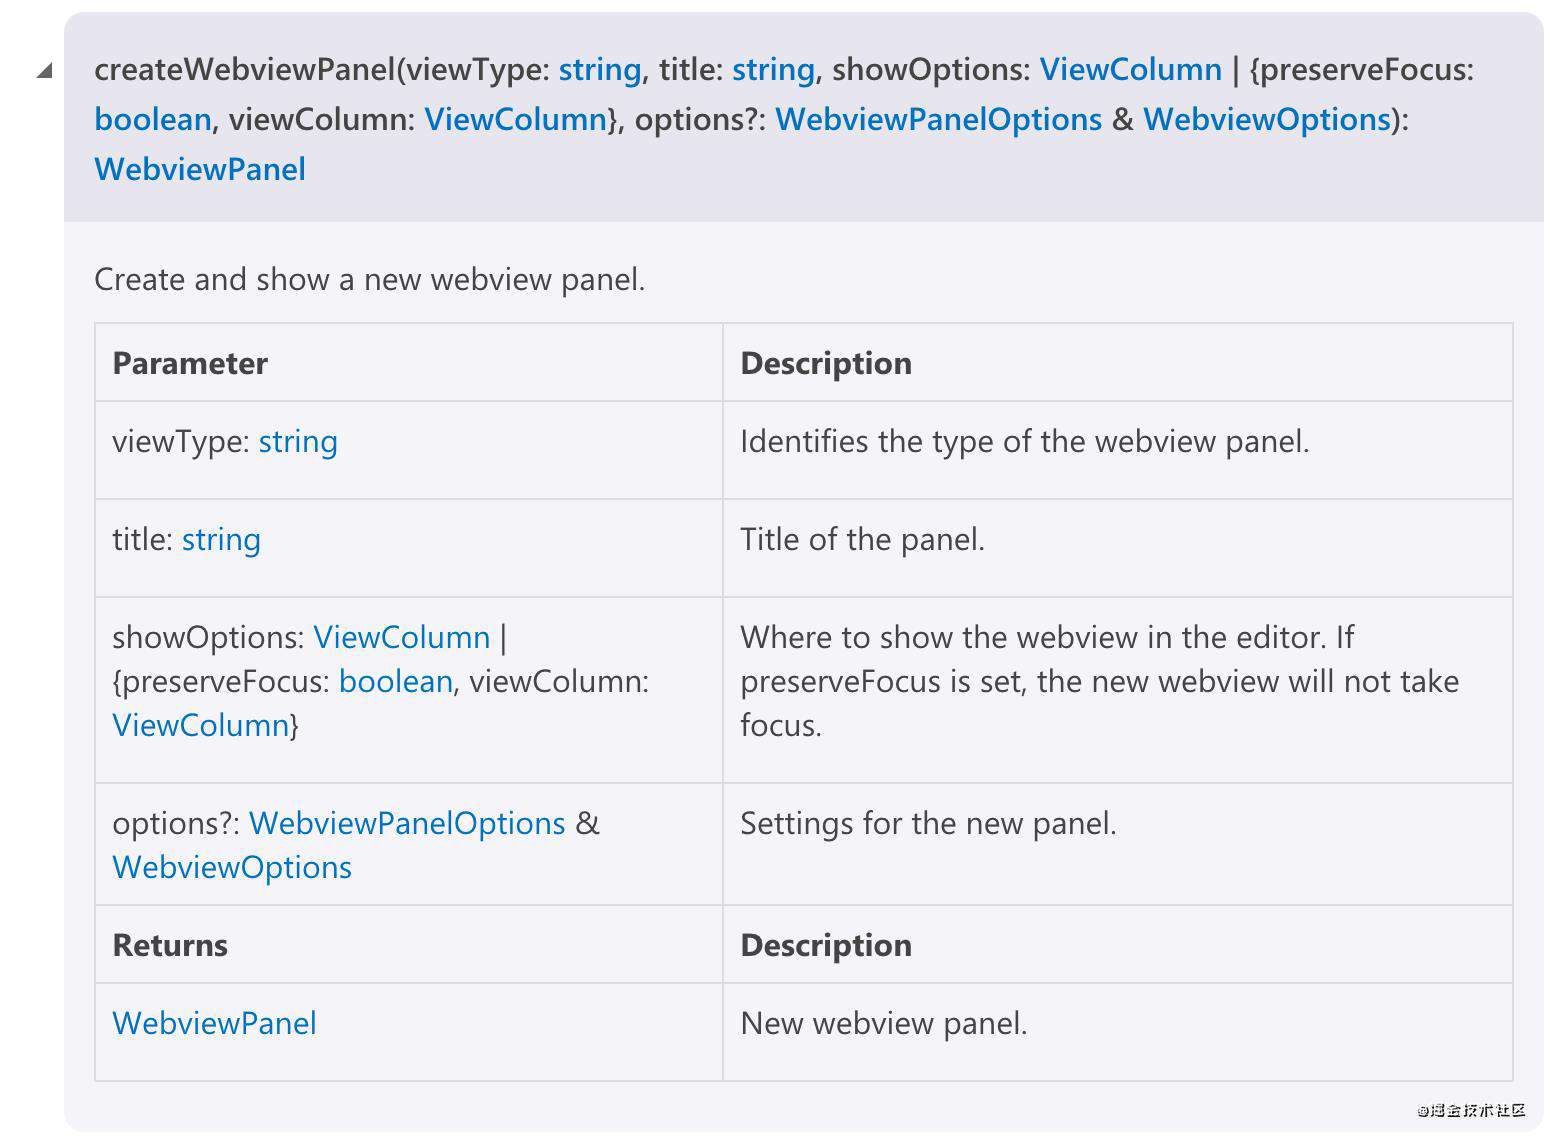Viewport: 1550px width, 1140px height.
Task: Follow the WebviewPanel link in the Returns row
Action: [x=214, y=1023]
